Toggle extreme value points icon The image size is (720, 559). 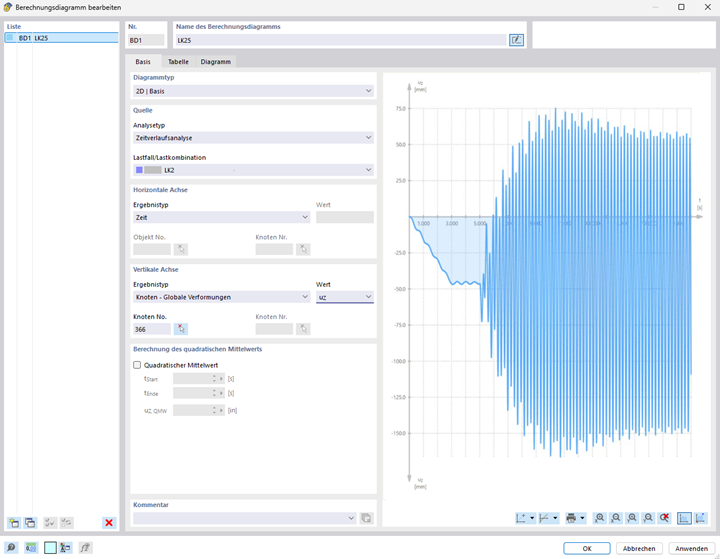pyautogui.click(x=700, y=518)
